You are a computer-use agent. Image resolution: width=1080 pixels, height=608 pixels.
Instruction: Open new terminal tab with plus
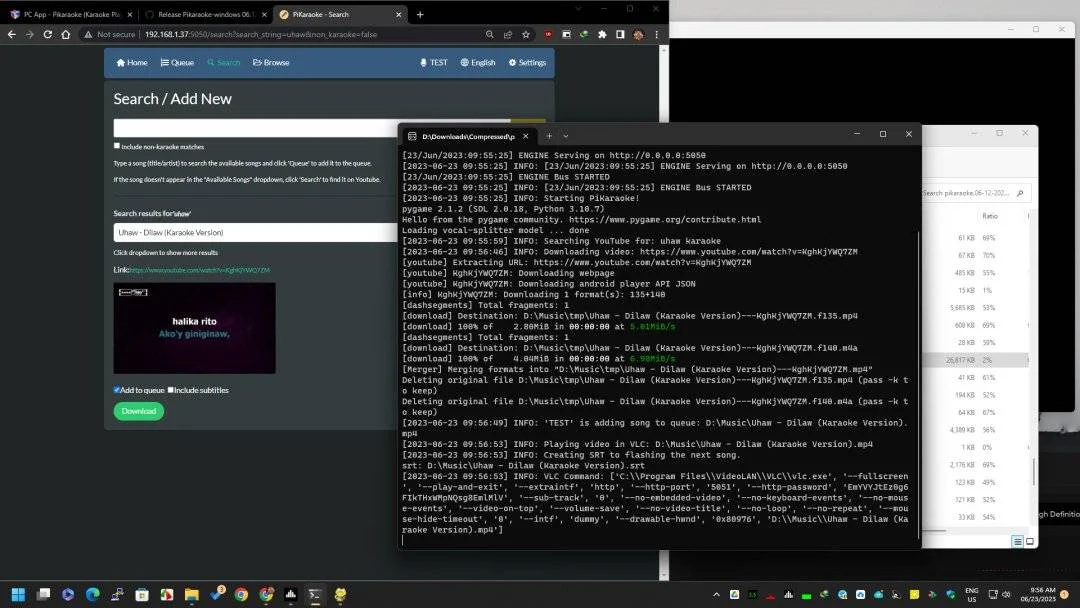click(x=549, y=136)
